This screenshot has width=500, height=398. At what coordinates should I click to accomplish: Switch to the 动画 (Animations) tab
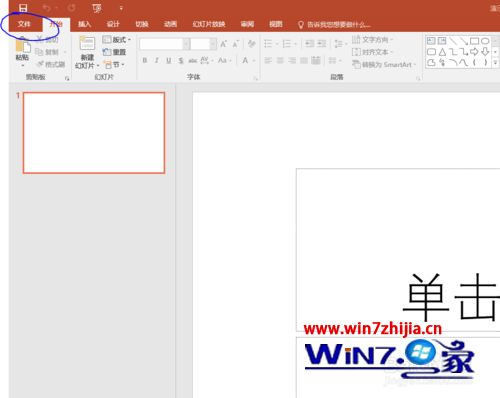(170, 24)
